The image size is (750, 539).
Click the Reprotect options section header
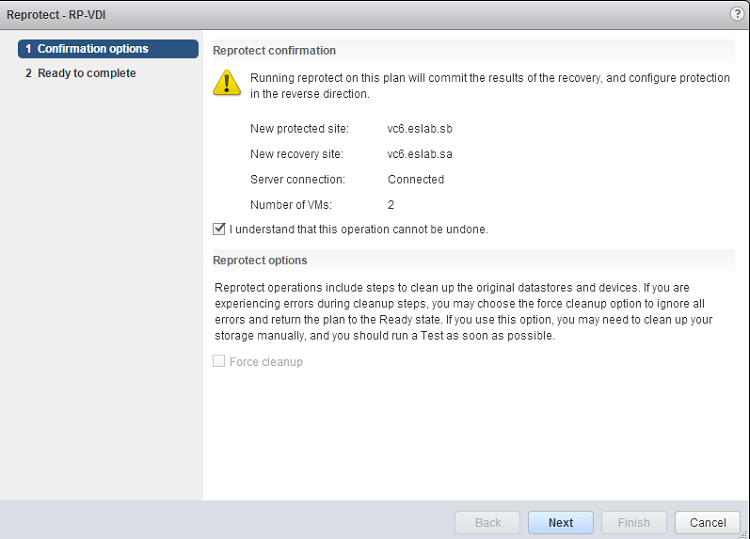(x=260, y=260)
